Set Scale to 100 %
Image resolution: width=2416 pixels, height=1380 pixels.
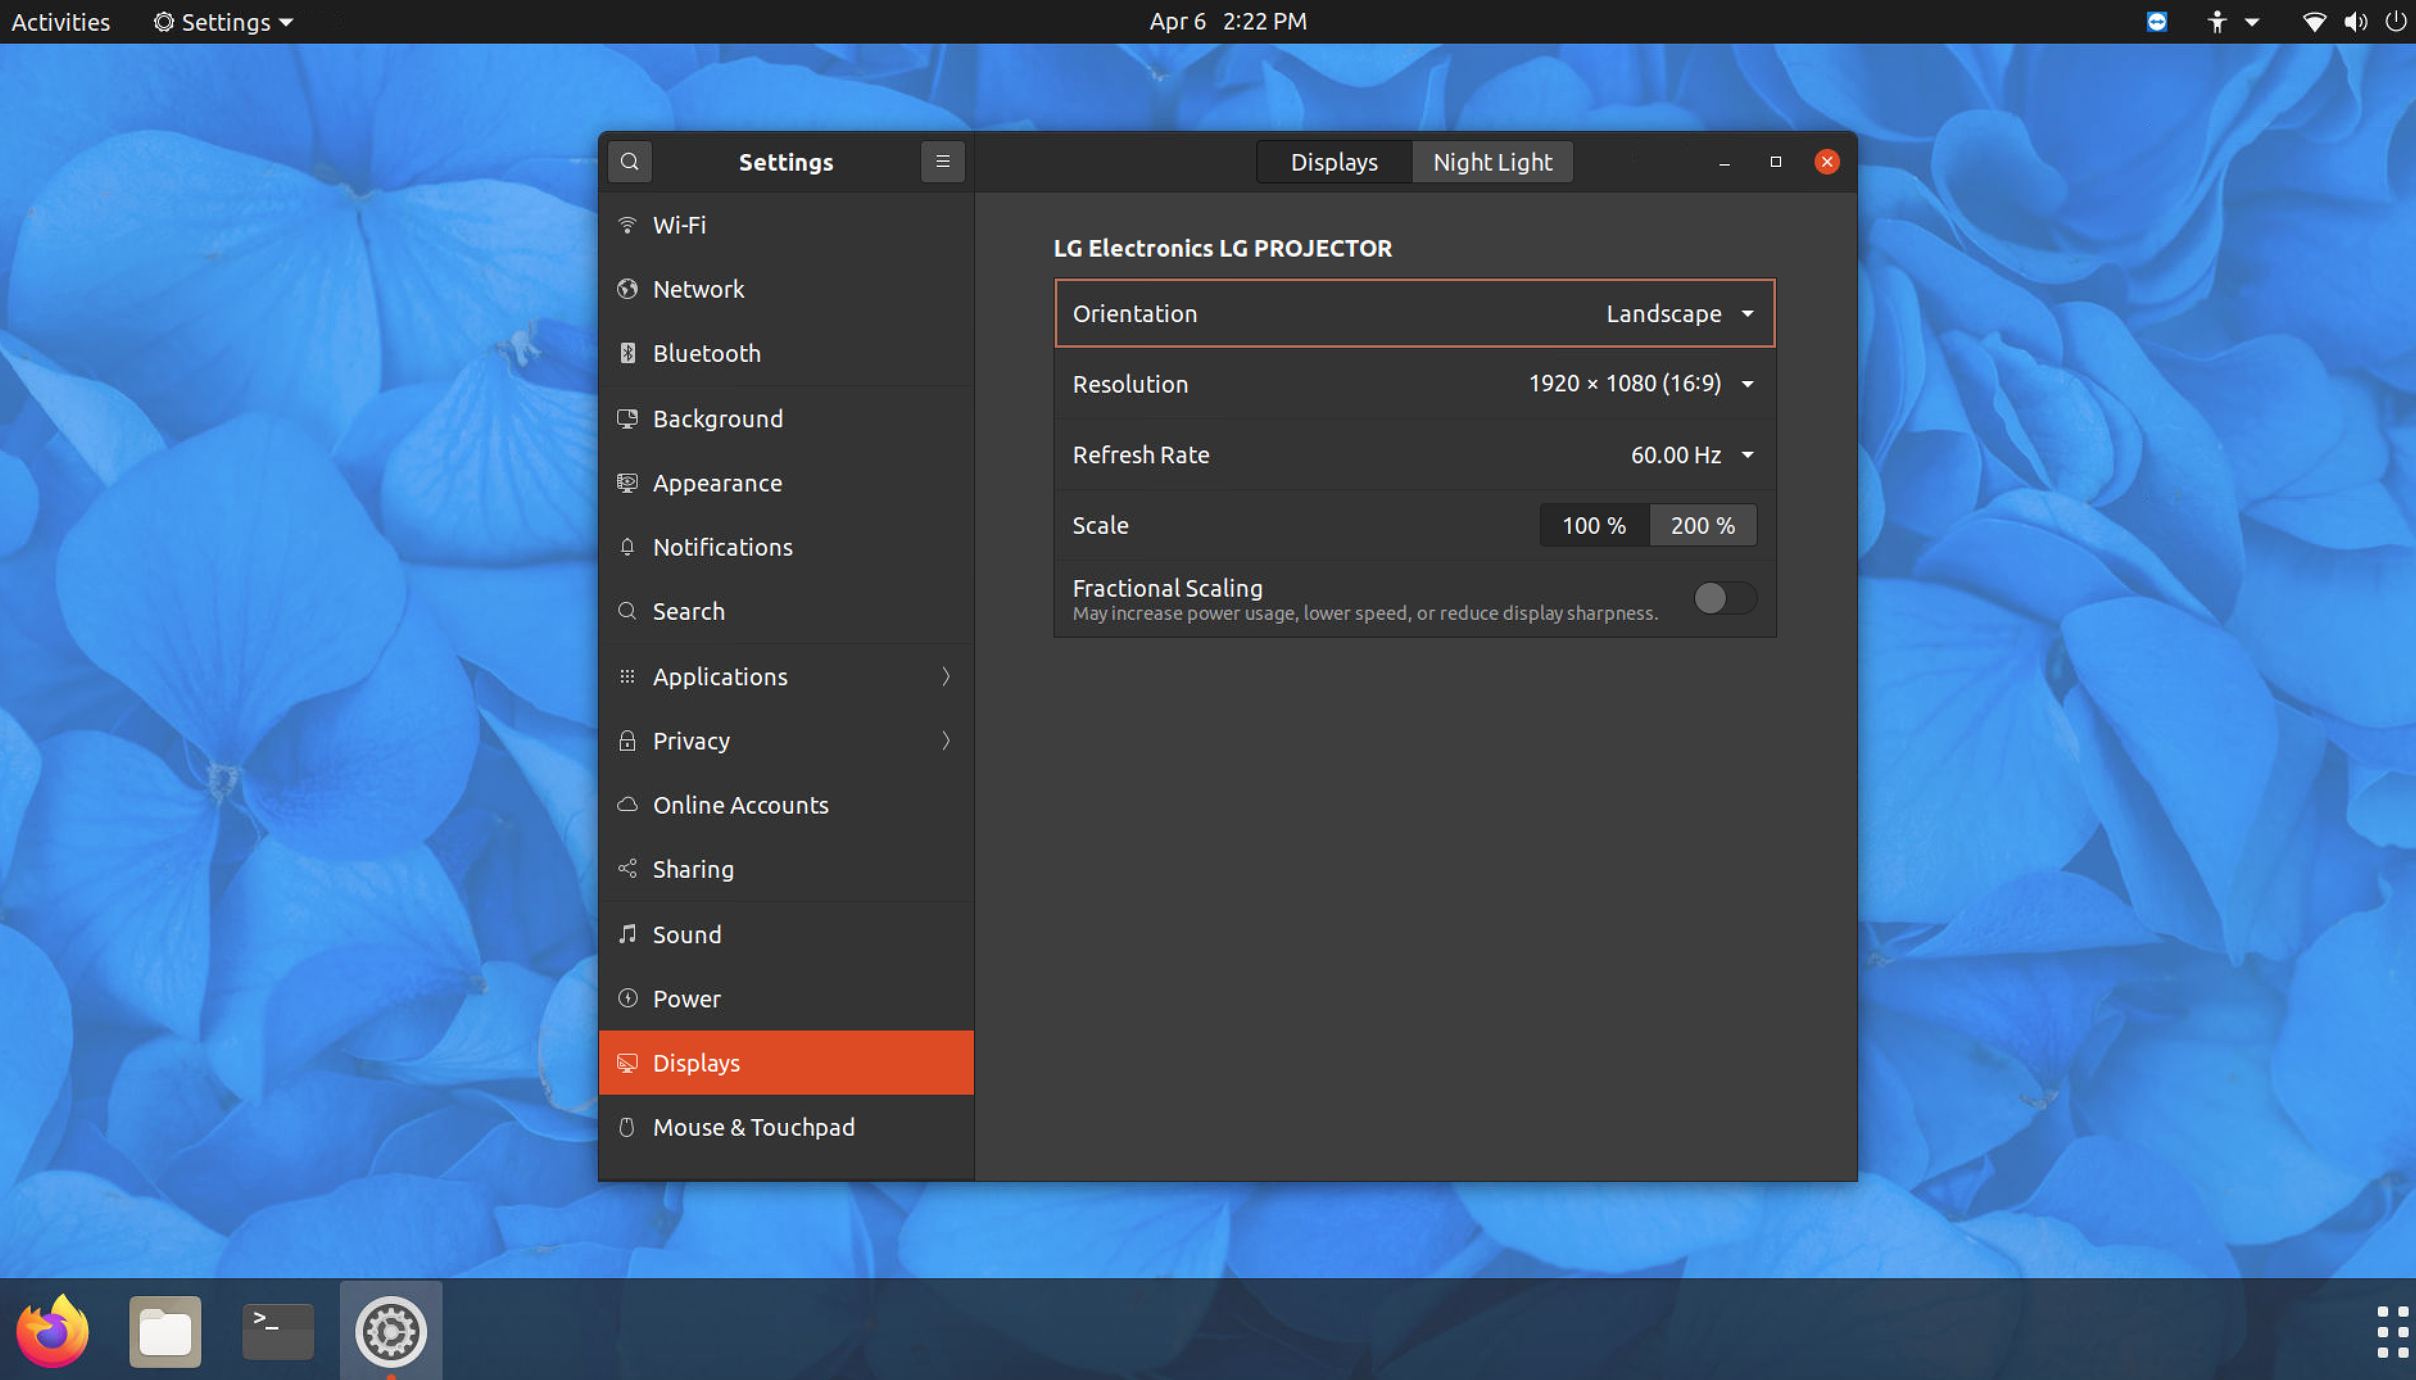point(1593,525)
